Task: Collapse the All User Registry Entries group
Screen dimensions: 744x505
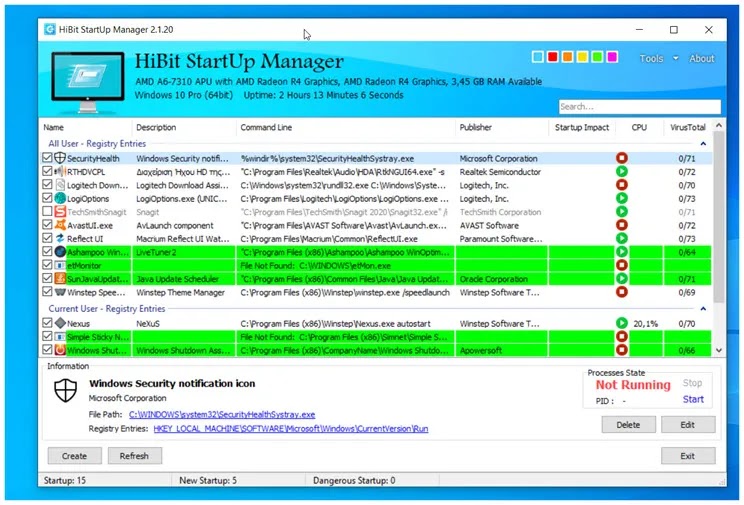Action: click(703, 143)
